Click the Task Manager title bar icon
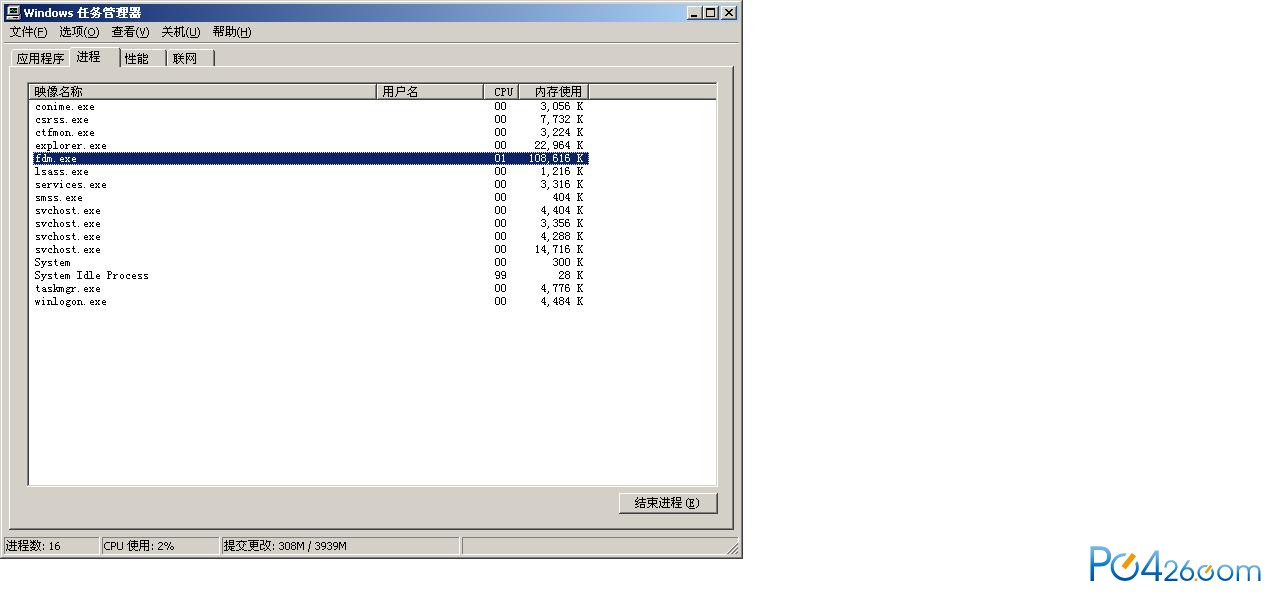1280x600 pixels. [x=13, y=13]
